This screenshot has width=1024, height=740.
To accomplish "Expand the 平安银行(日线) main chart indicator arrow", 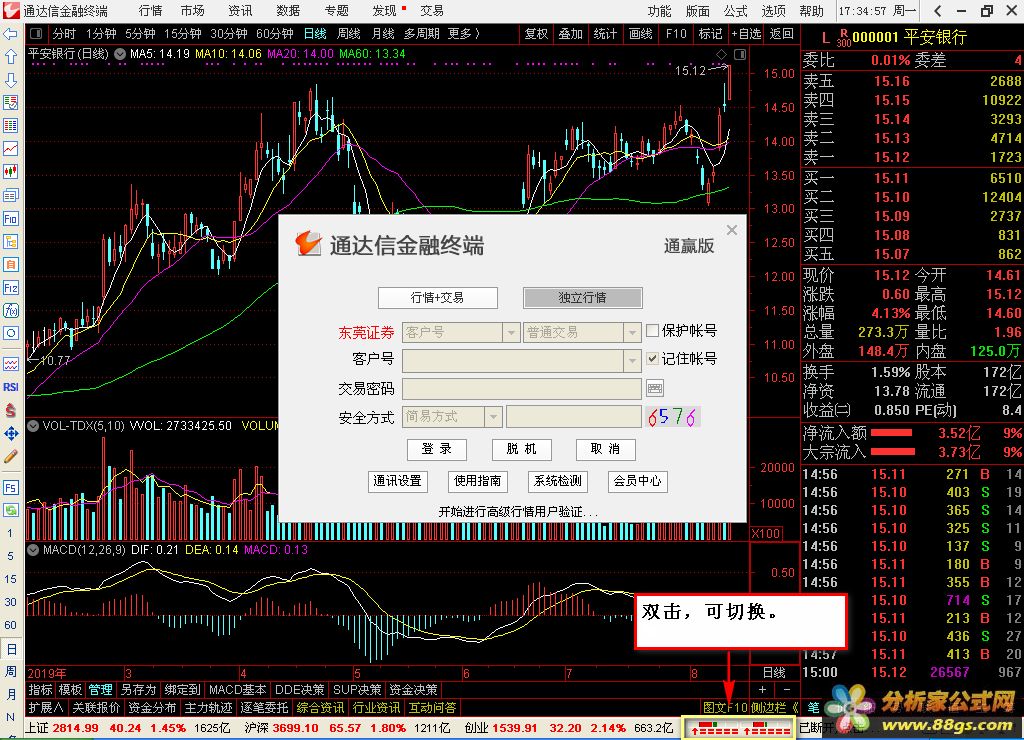I will click(x=120, y=54).
